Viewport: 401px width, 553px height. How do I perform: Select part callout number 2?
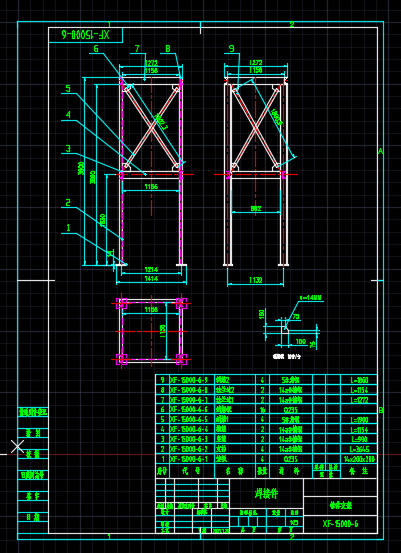pyautogui.click(x=68, y=202)
